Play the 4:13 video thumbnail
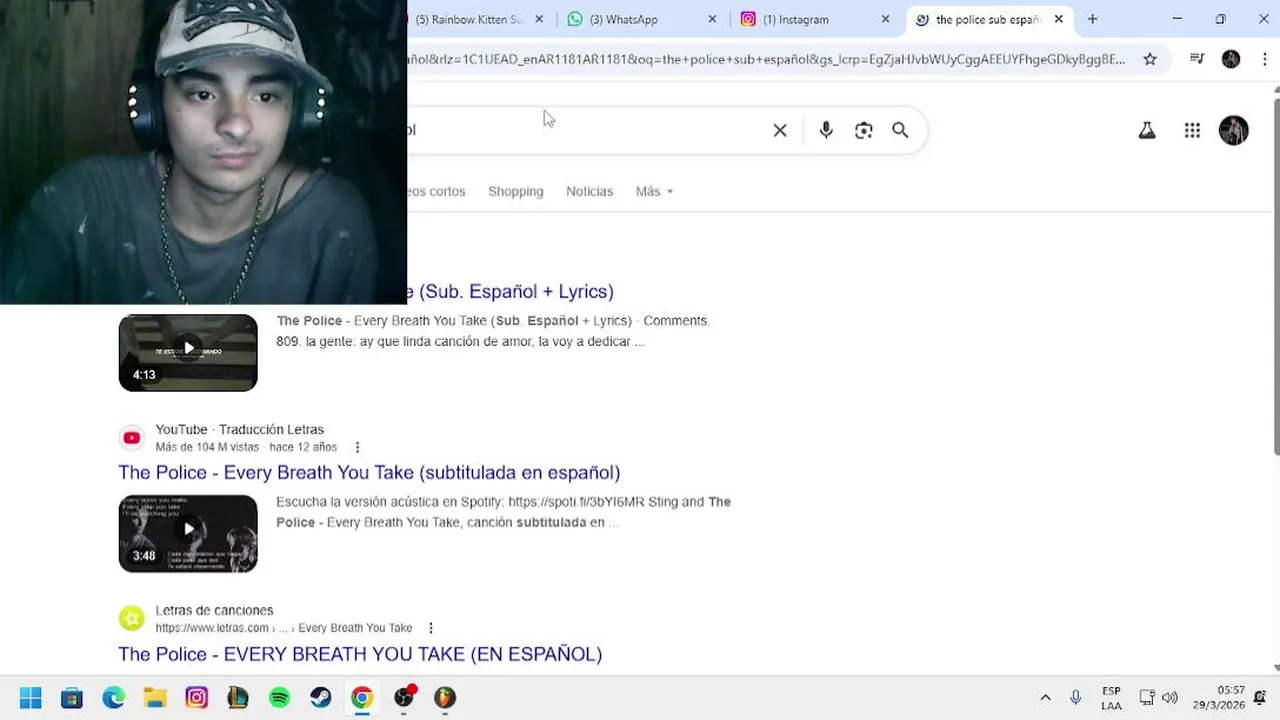1280x720 pixels. 188,352
